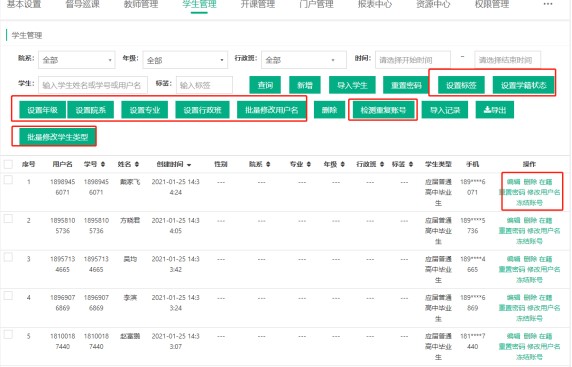Click the 设置行政班 button
Screen dimensions: 572x367
pyautogui.click(x=202, y=110)
